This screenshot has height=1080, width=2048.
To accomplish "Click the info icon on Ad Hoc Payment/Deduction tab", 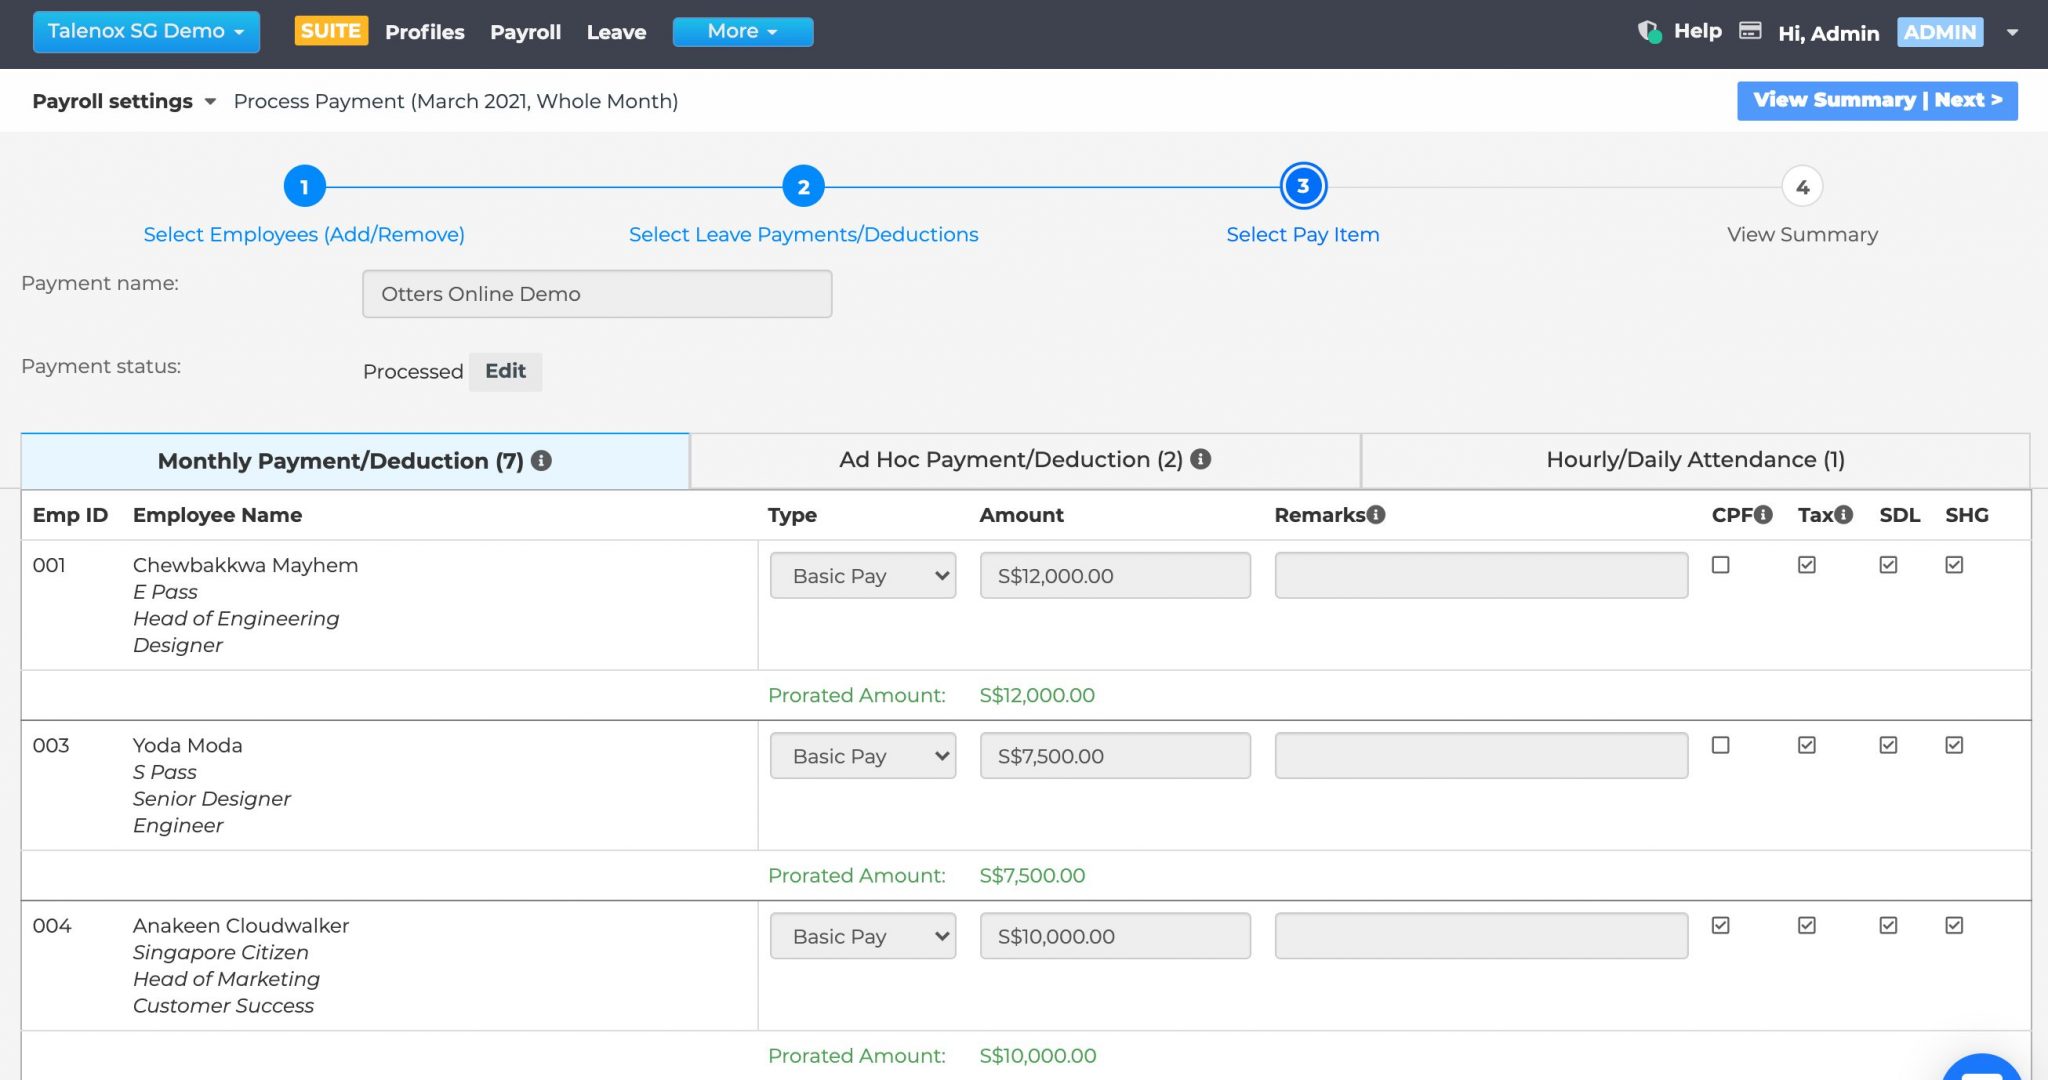I will [1204, 459].
